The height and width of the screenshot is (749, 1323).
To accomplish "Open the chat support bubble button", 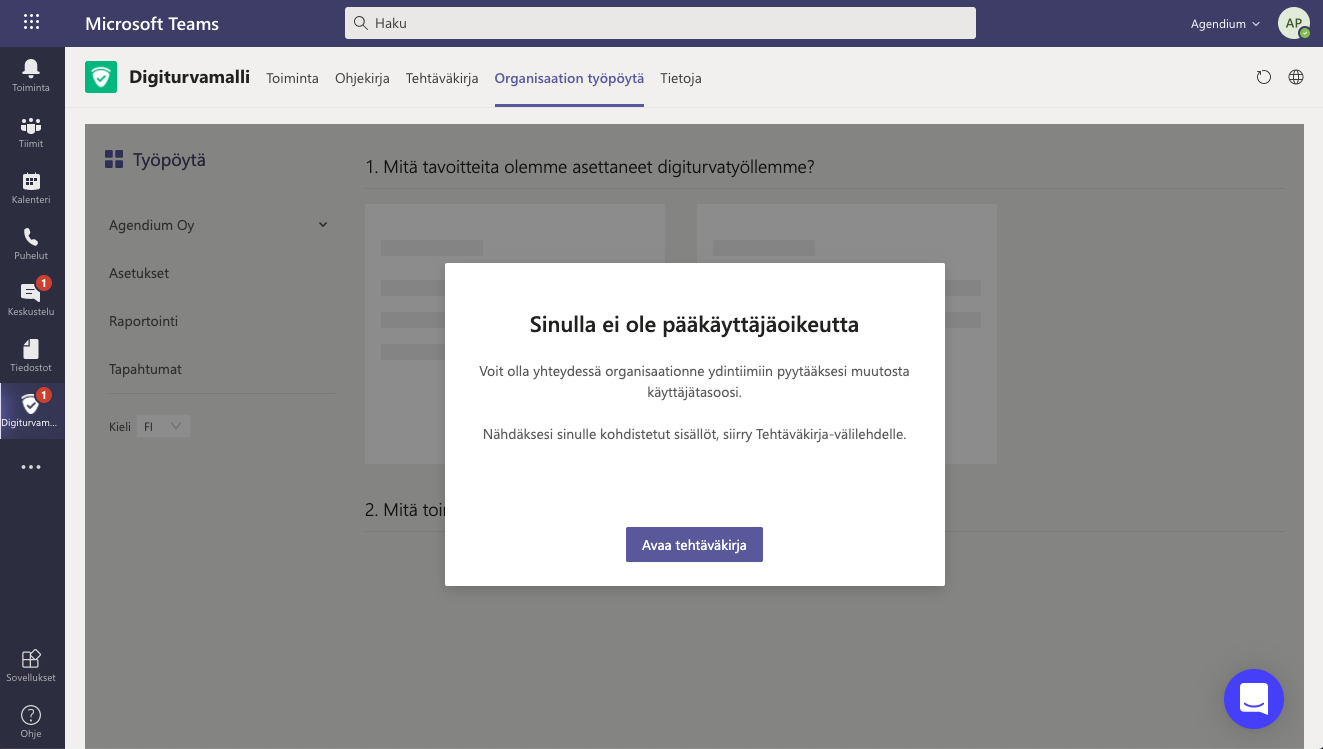I will point(1254,698).
